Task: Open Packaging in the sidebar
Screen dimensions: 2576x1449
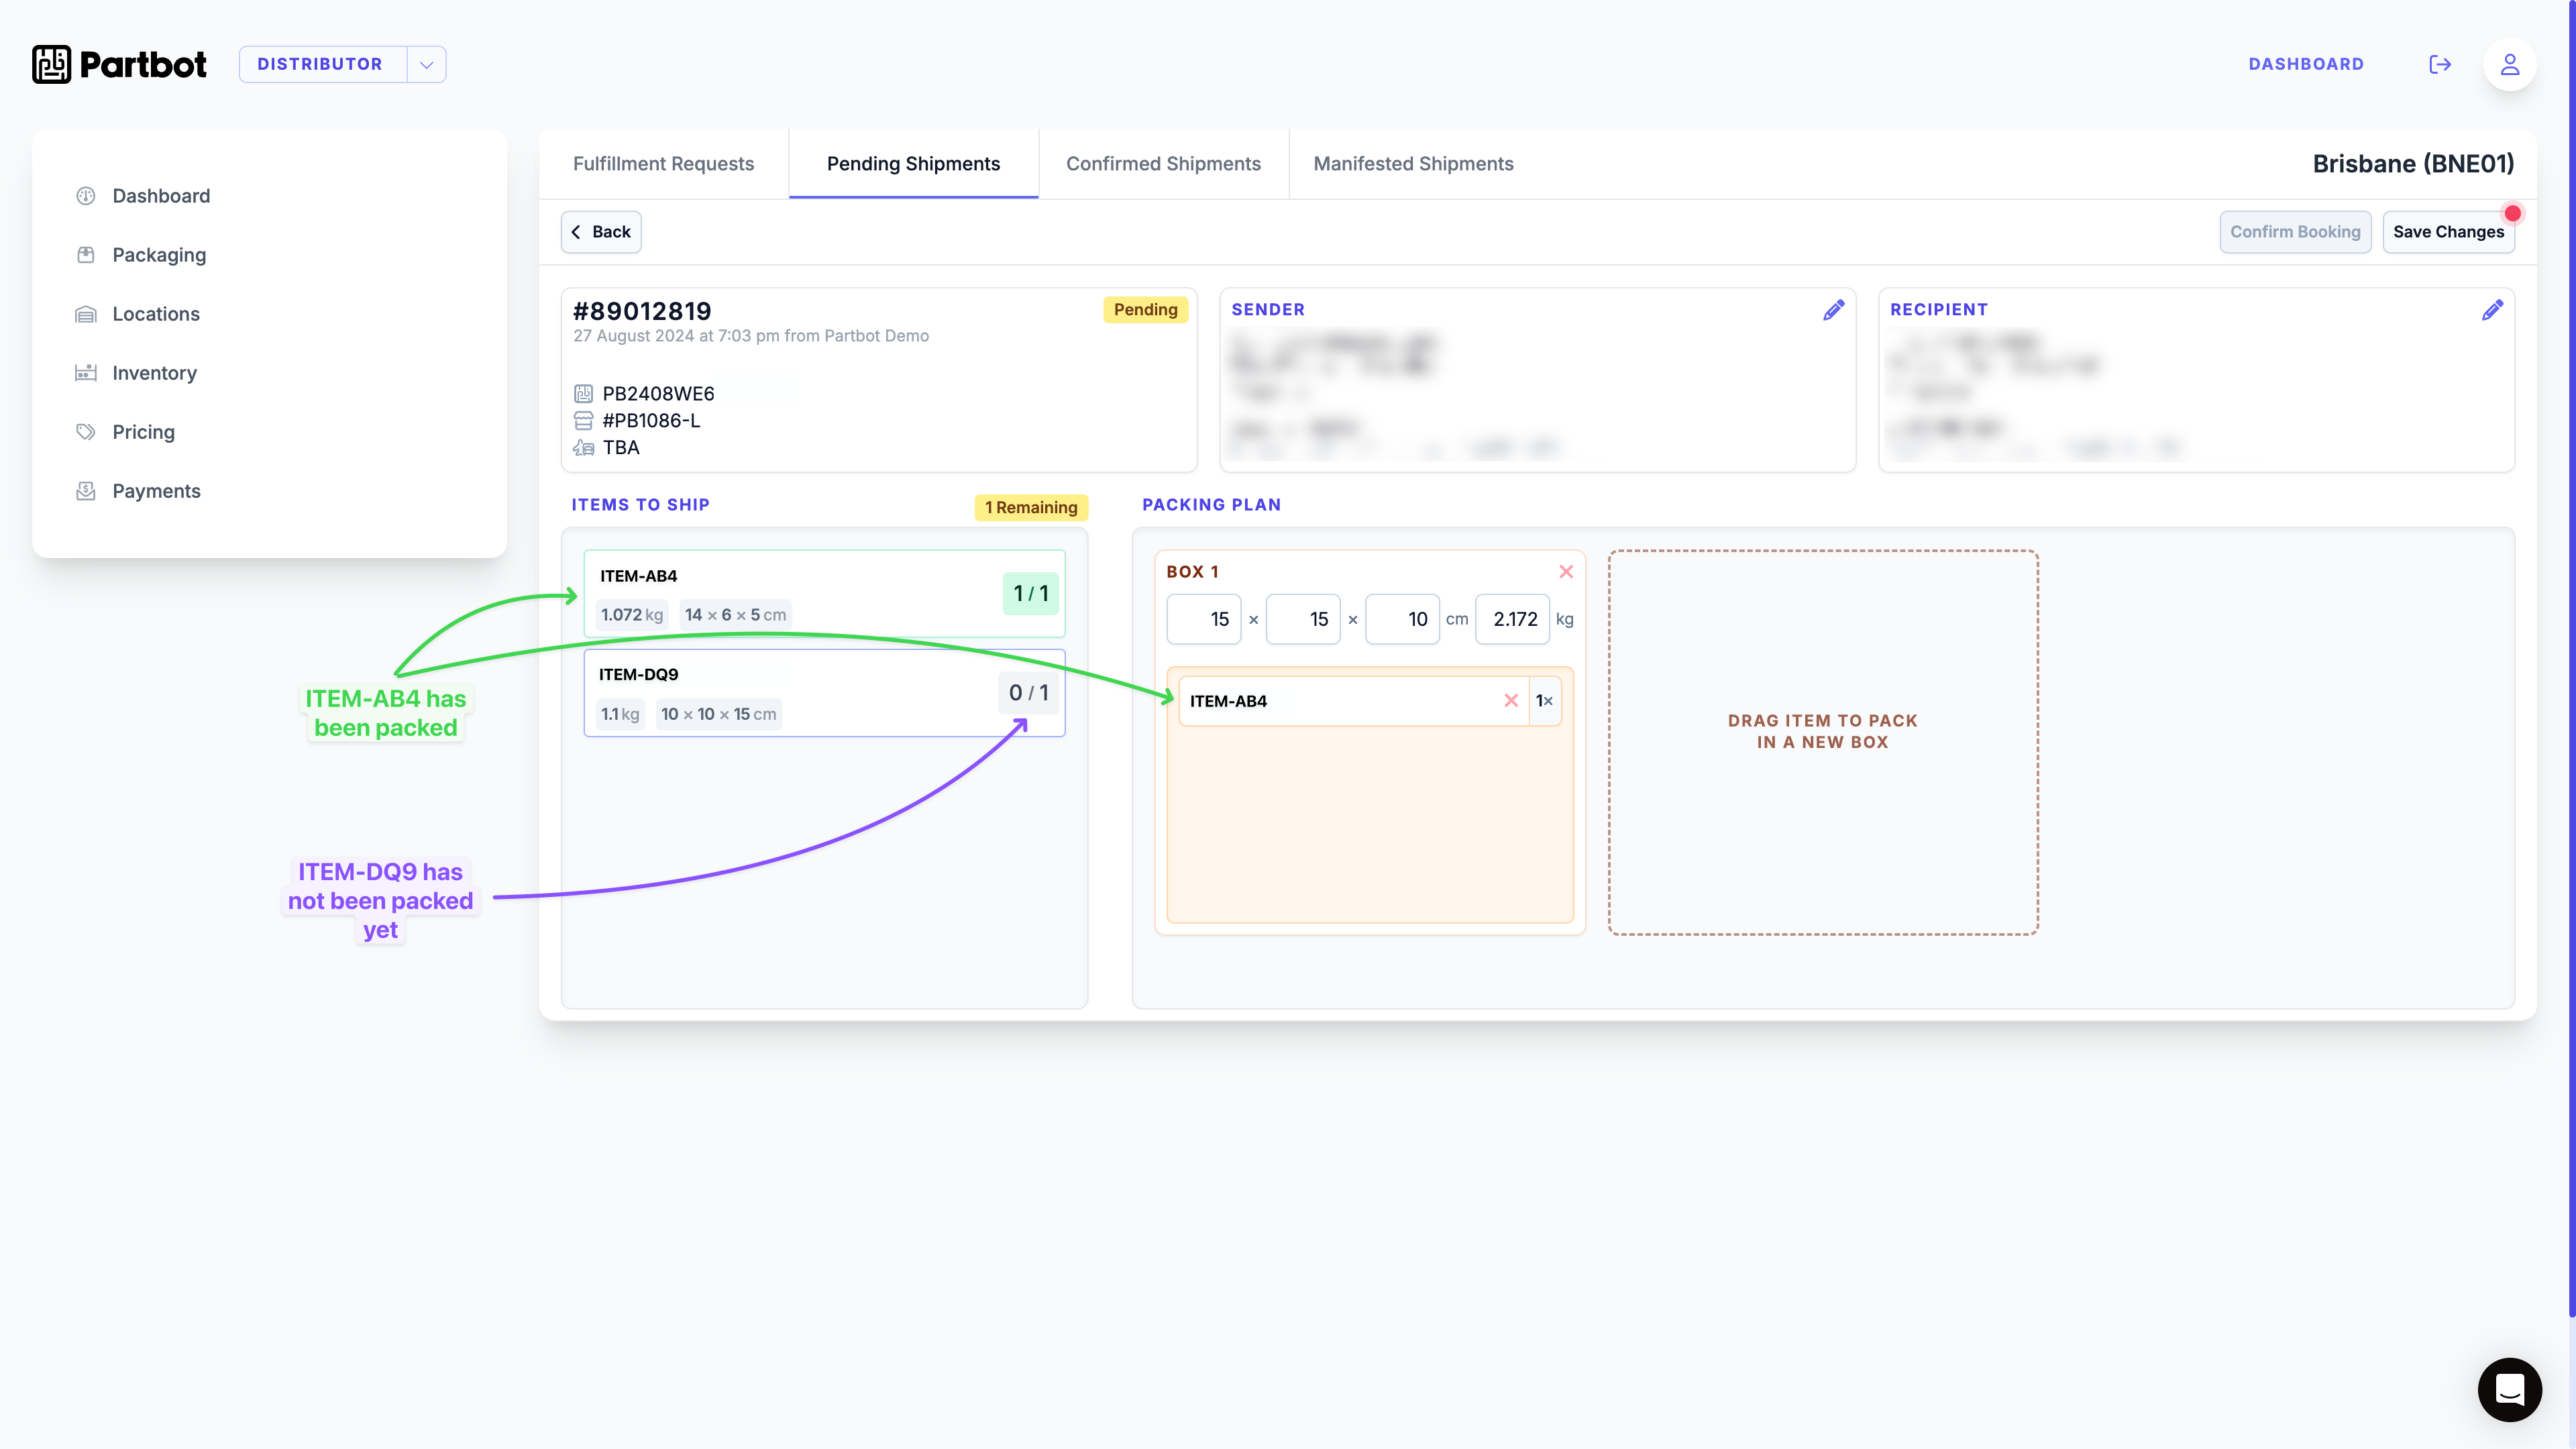Action: [x=159, y=255]
